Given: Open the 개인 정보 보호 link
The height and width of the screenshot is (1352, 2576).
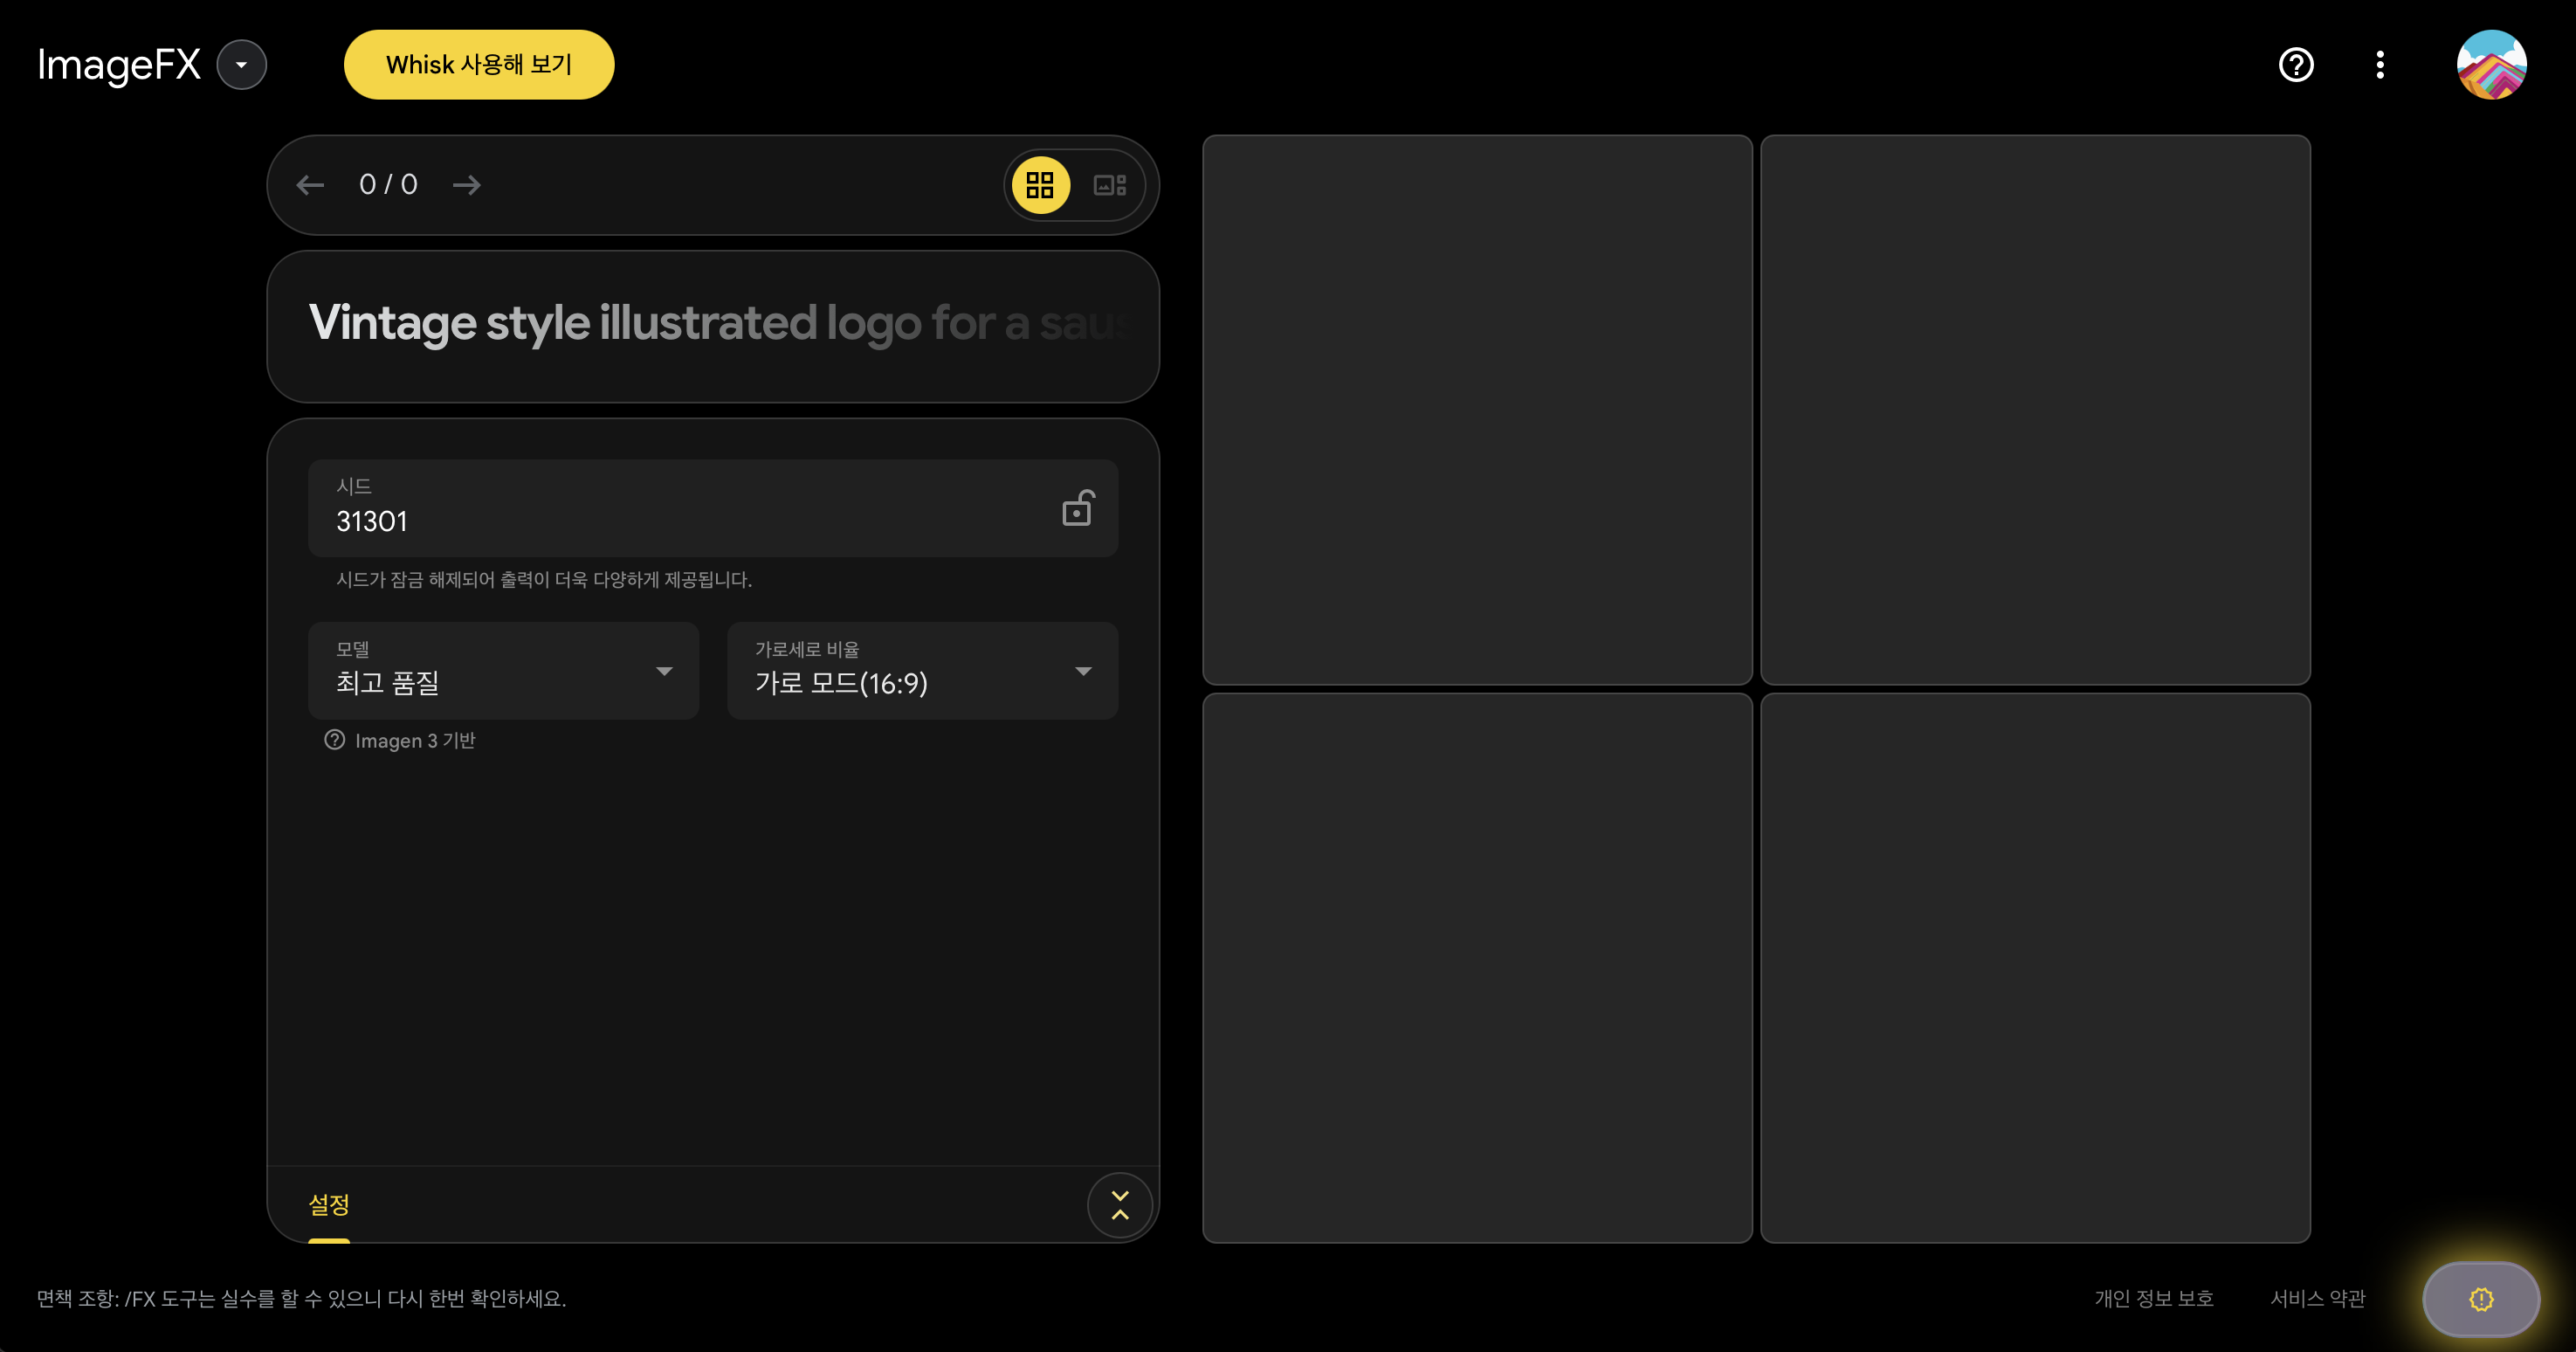Looking at the screenshot, I should tap(2153, 1298).
